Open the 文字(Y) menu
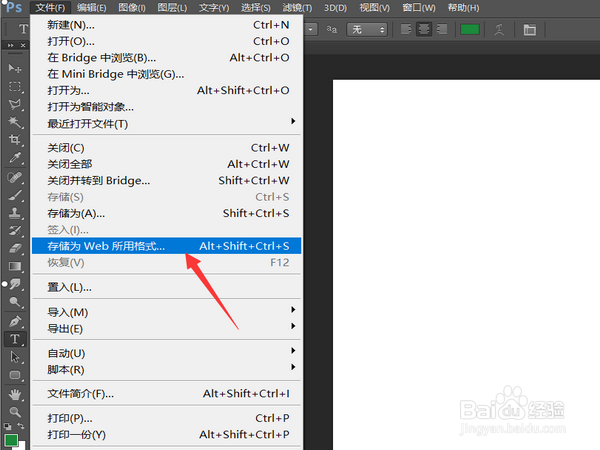600x450 pixels. (214, 8)
